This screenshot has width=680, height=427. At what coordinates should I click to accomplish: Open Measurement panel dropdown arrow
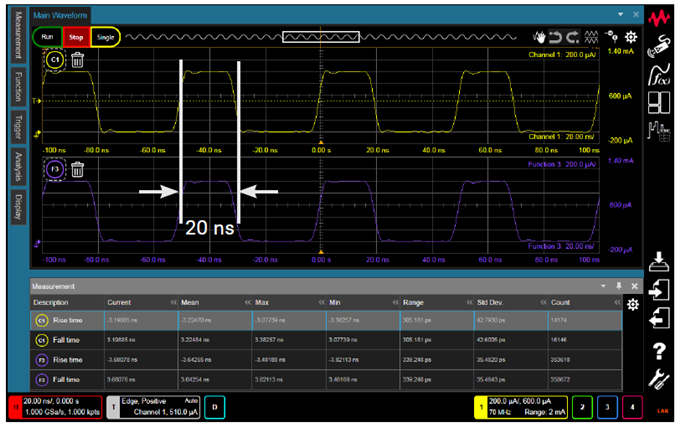(x=603, y=286)
